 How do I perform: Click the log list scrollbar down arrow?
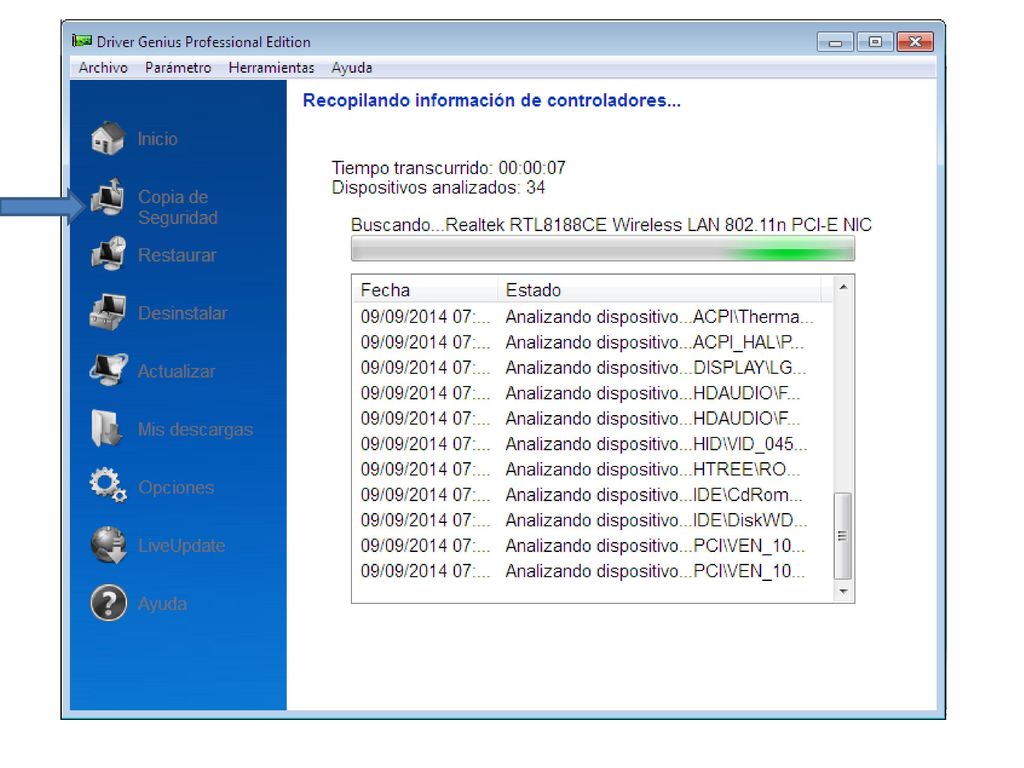tap(843, 591)
